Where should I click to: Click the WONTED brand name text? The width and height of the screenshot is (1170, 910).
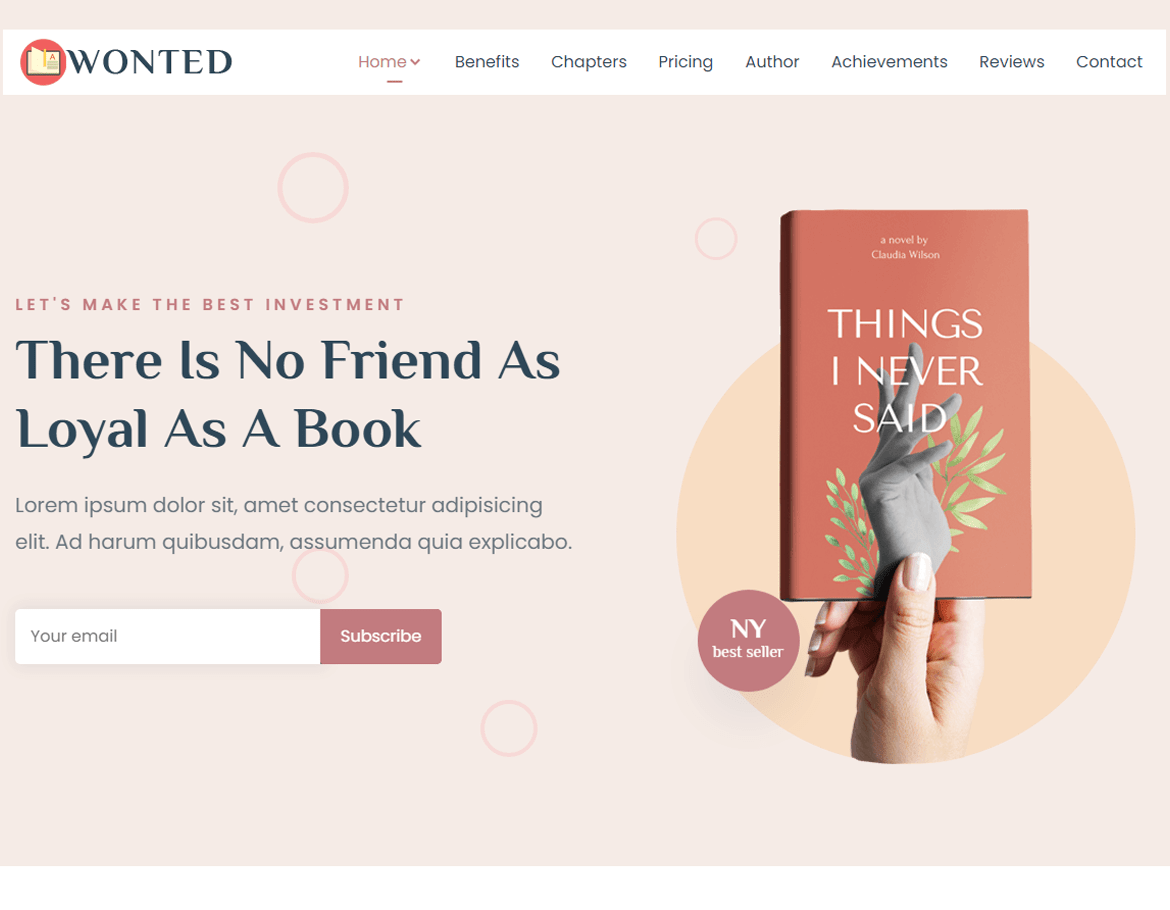tap(150, 62)
